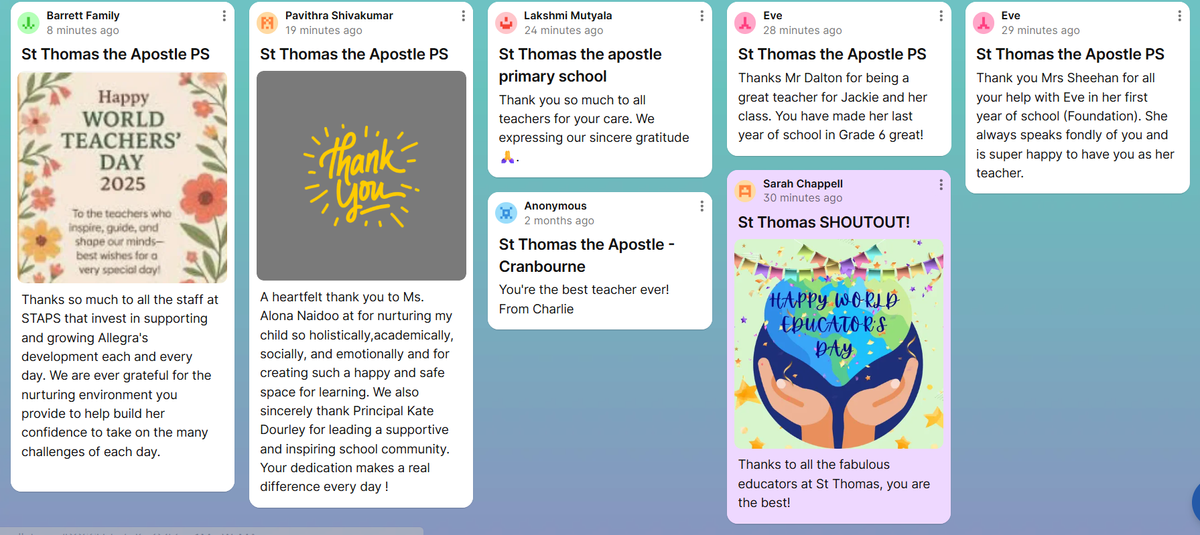Click Lakshmi Mutyala's red avatar icon
The height and width of the screenshot is (535, 1200).
point(506,22)
